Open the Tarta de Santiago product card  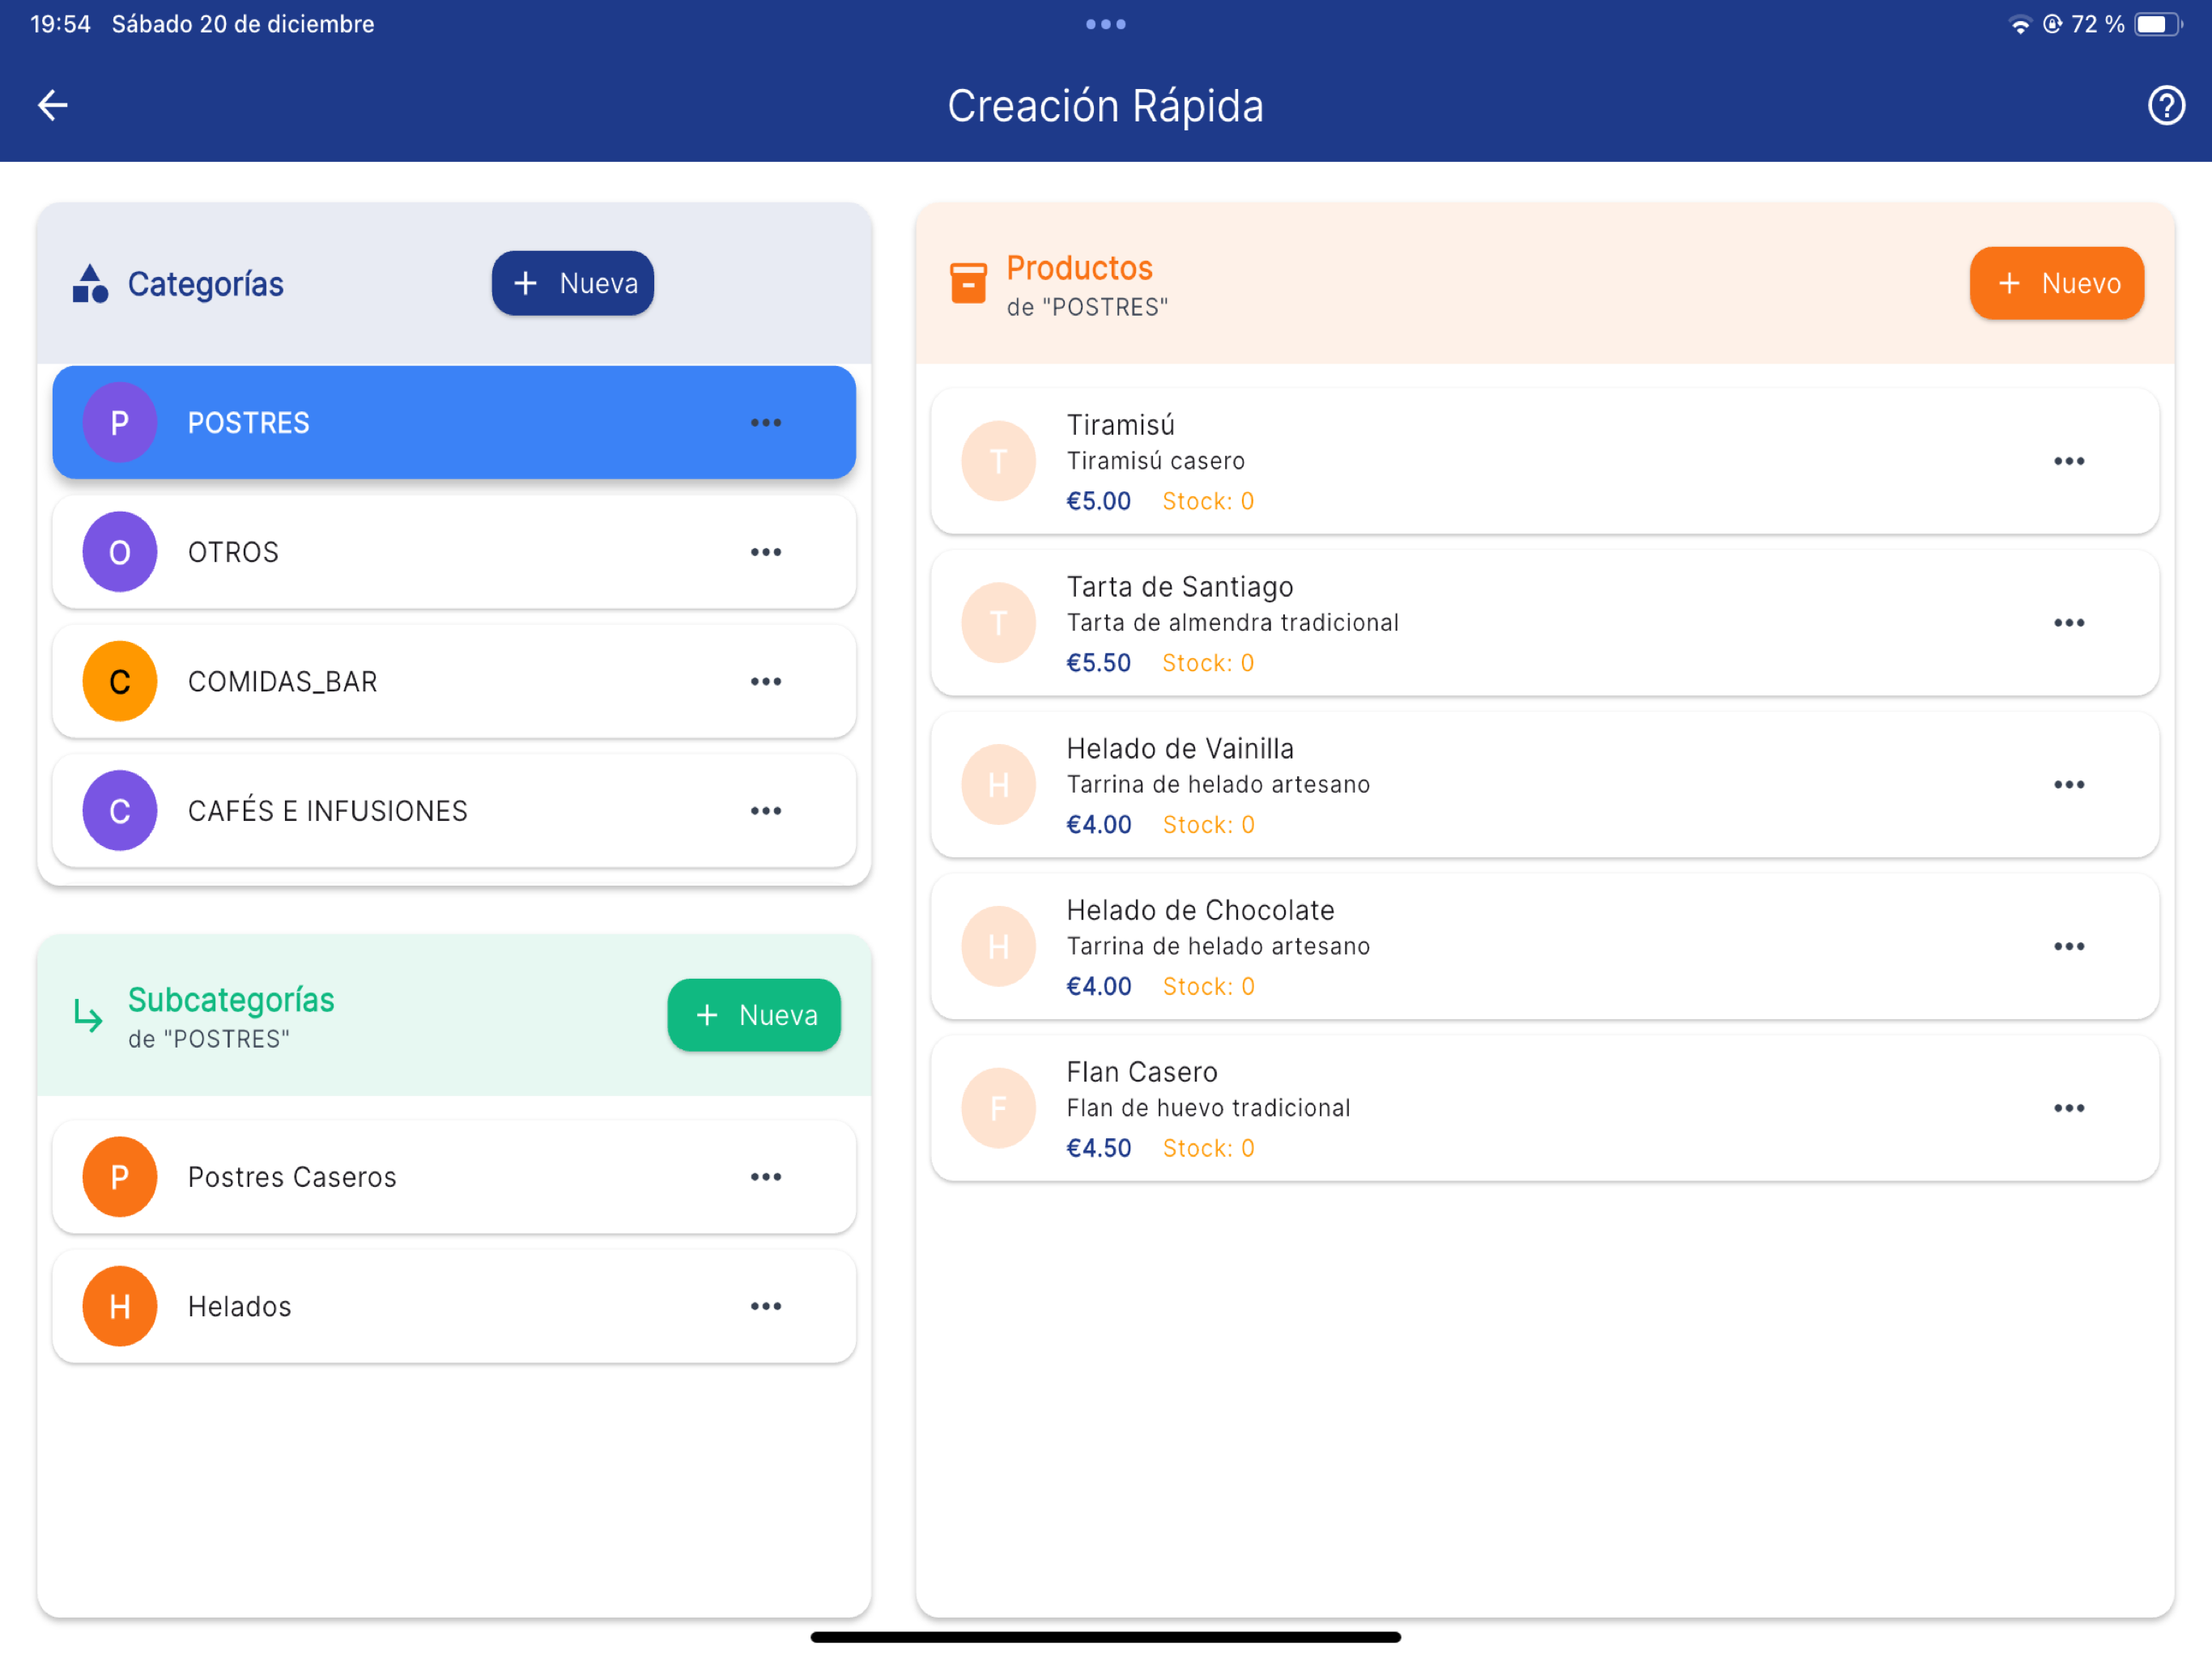click(x=1544, y=623)
